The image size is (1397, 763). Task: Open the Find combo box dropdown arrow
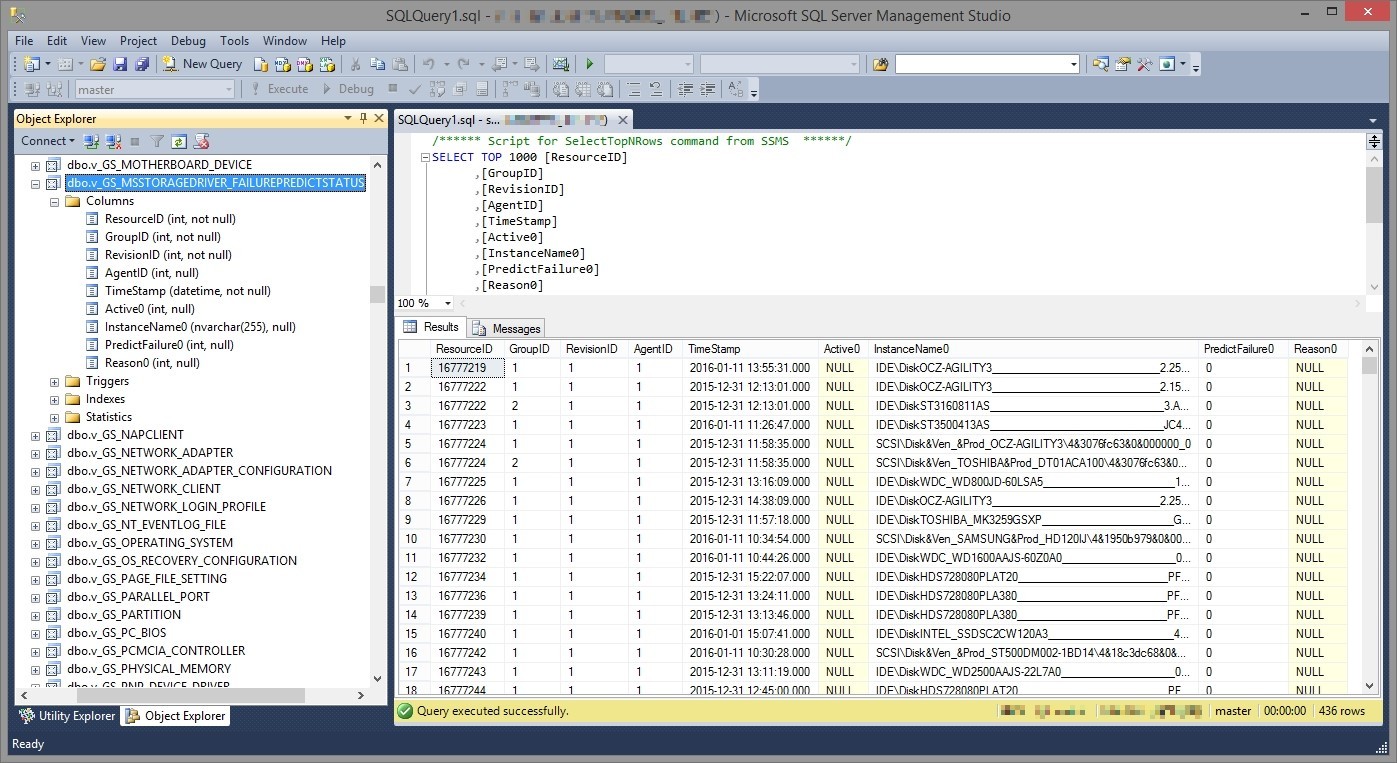pos(1074,64)
